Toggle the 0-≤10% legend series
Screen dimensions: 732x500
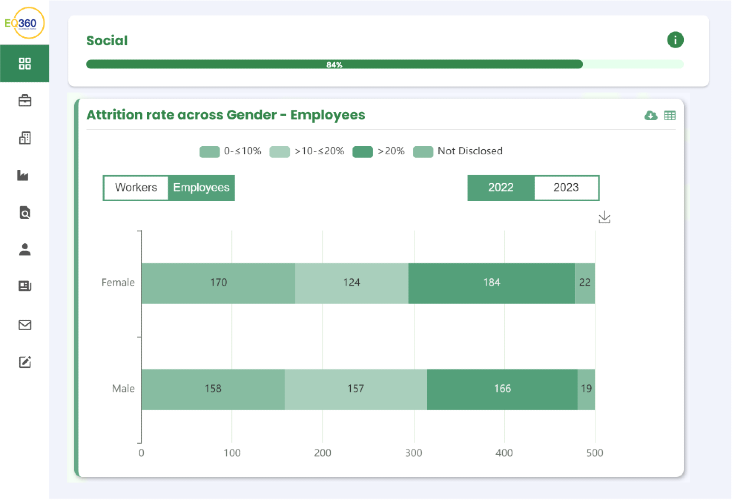coord(231,151)
